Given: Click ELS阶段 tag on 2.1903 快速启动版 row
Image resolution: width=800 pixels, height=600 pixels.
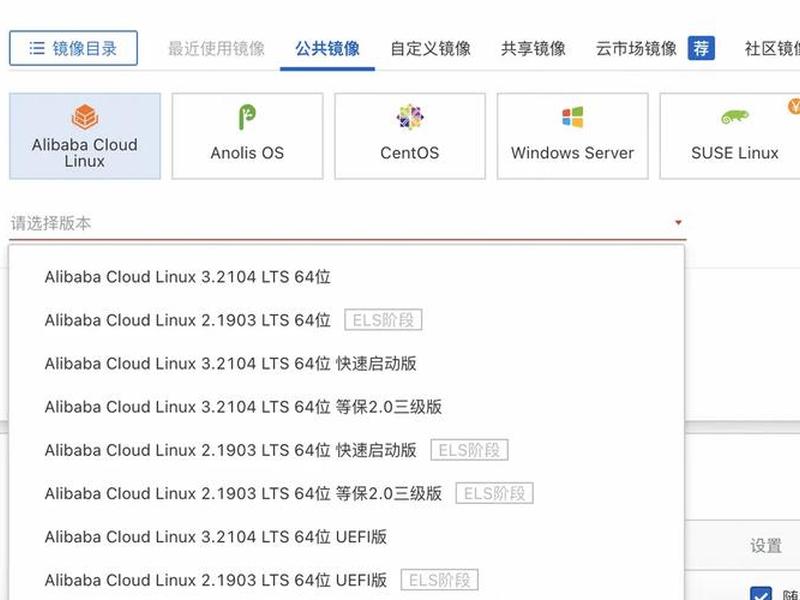Looking at the screenshot, I should click(x=469, y=450).
